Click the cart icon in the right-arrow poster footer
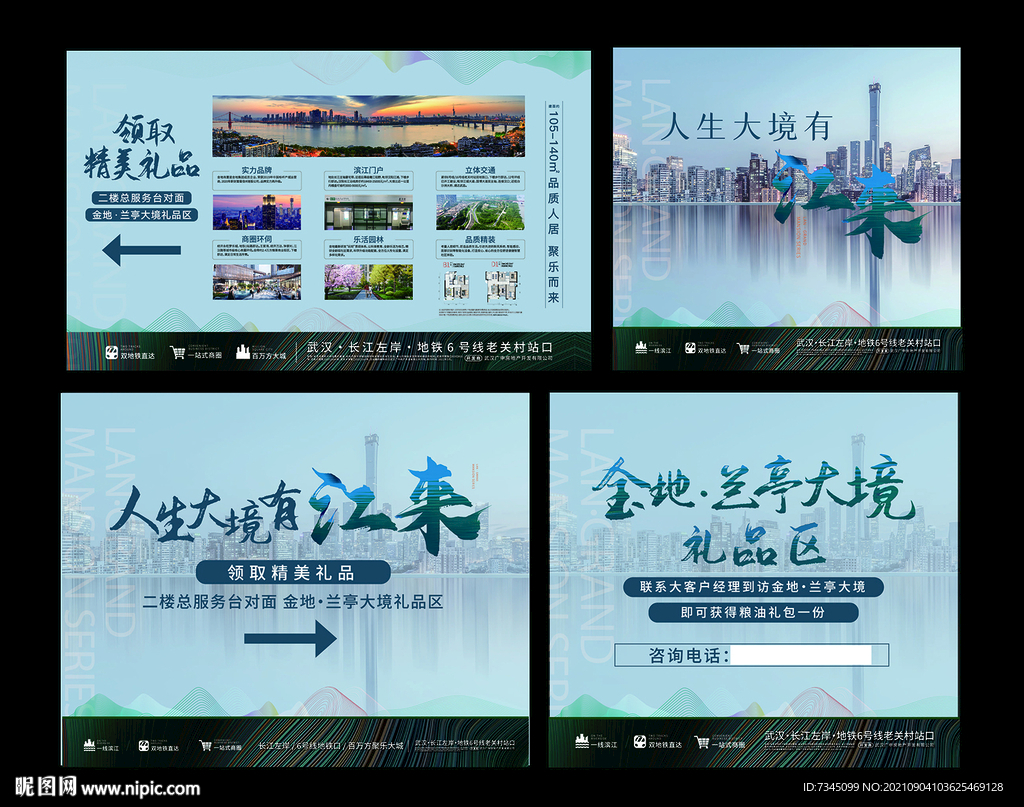The height and width of the screenshot is (807, 1024). click(205, 745)
